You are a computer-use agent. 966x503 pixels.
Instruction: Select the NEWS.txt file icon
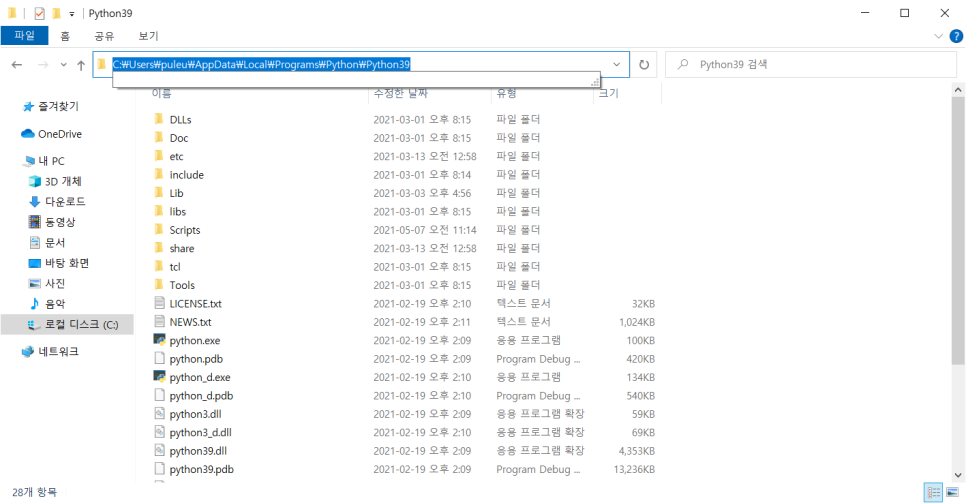click(160, 322)
